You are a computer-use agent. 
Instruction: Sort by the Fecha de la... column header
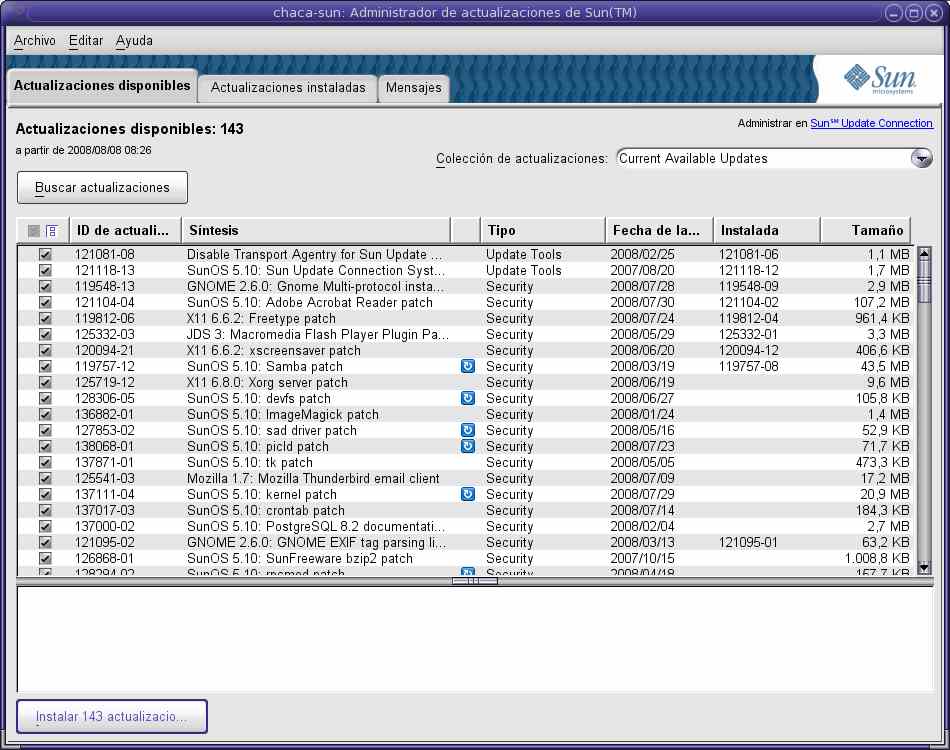click(659, 231)
